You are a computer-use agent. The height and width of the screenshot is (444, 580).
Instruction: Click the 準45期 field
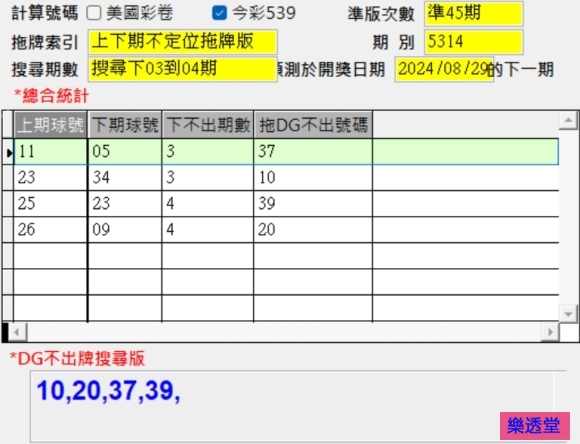click(473, 14)
